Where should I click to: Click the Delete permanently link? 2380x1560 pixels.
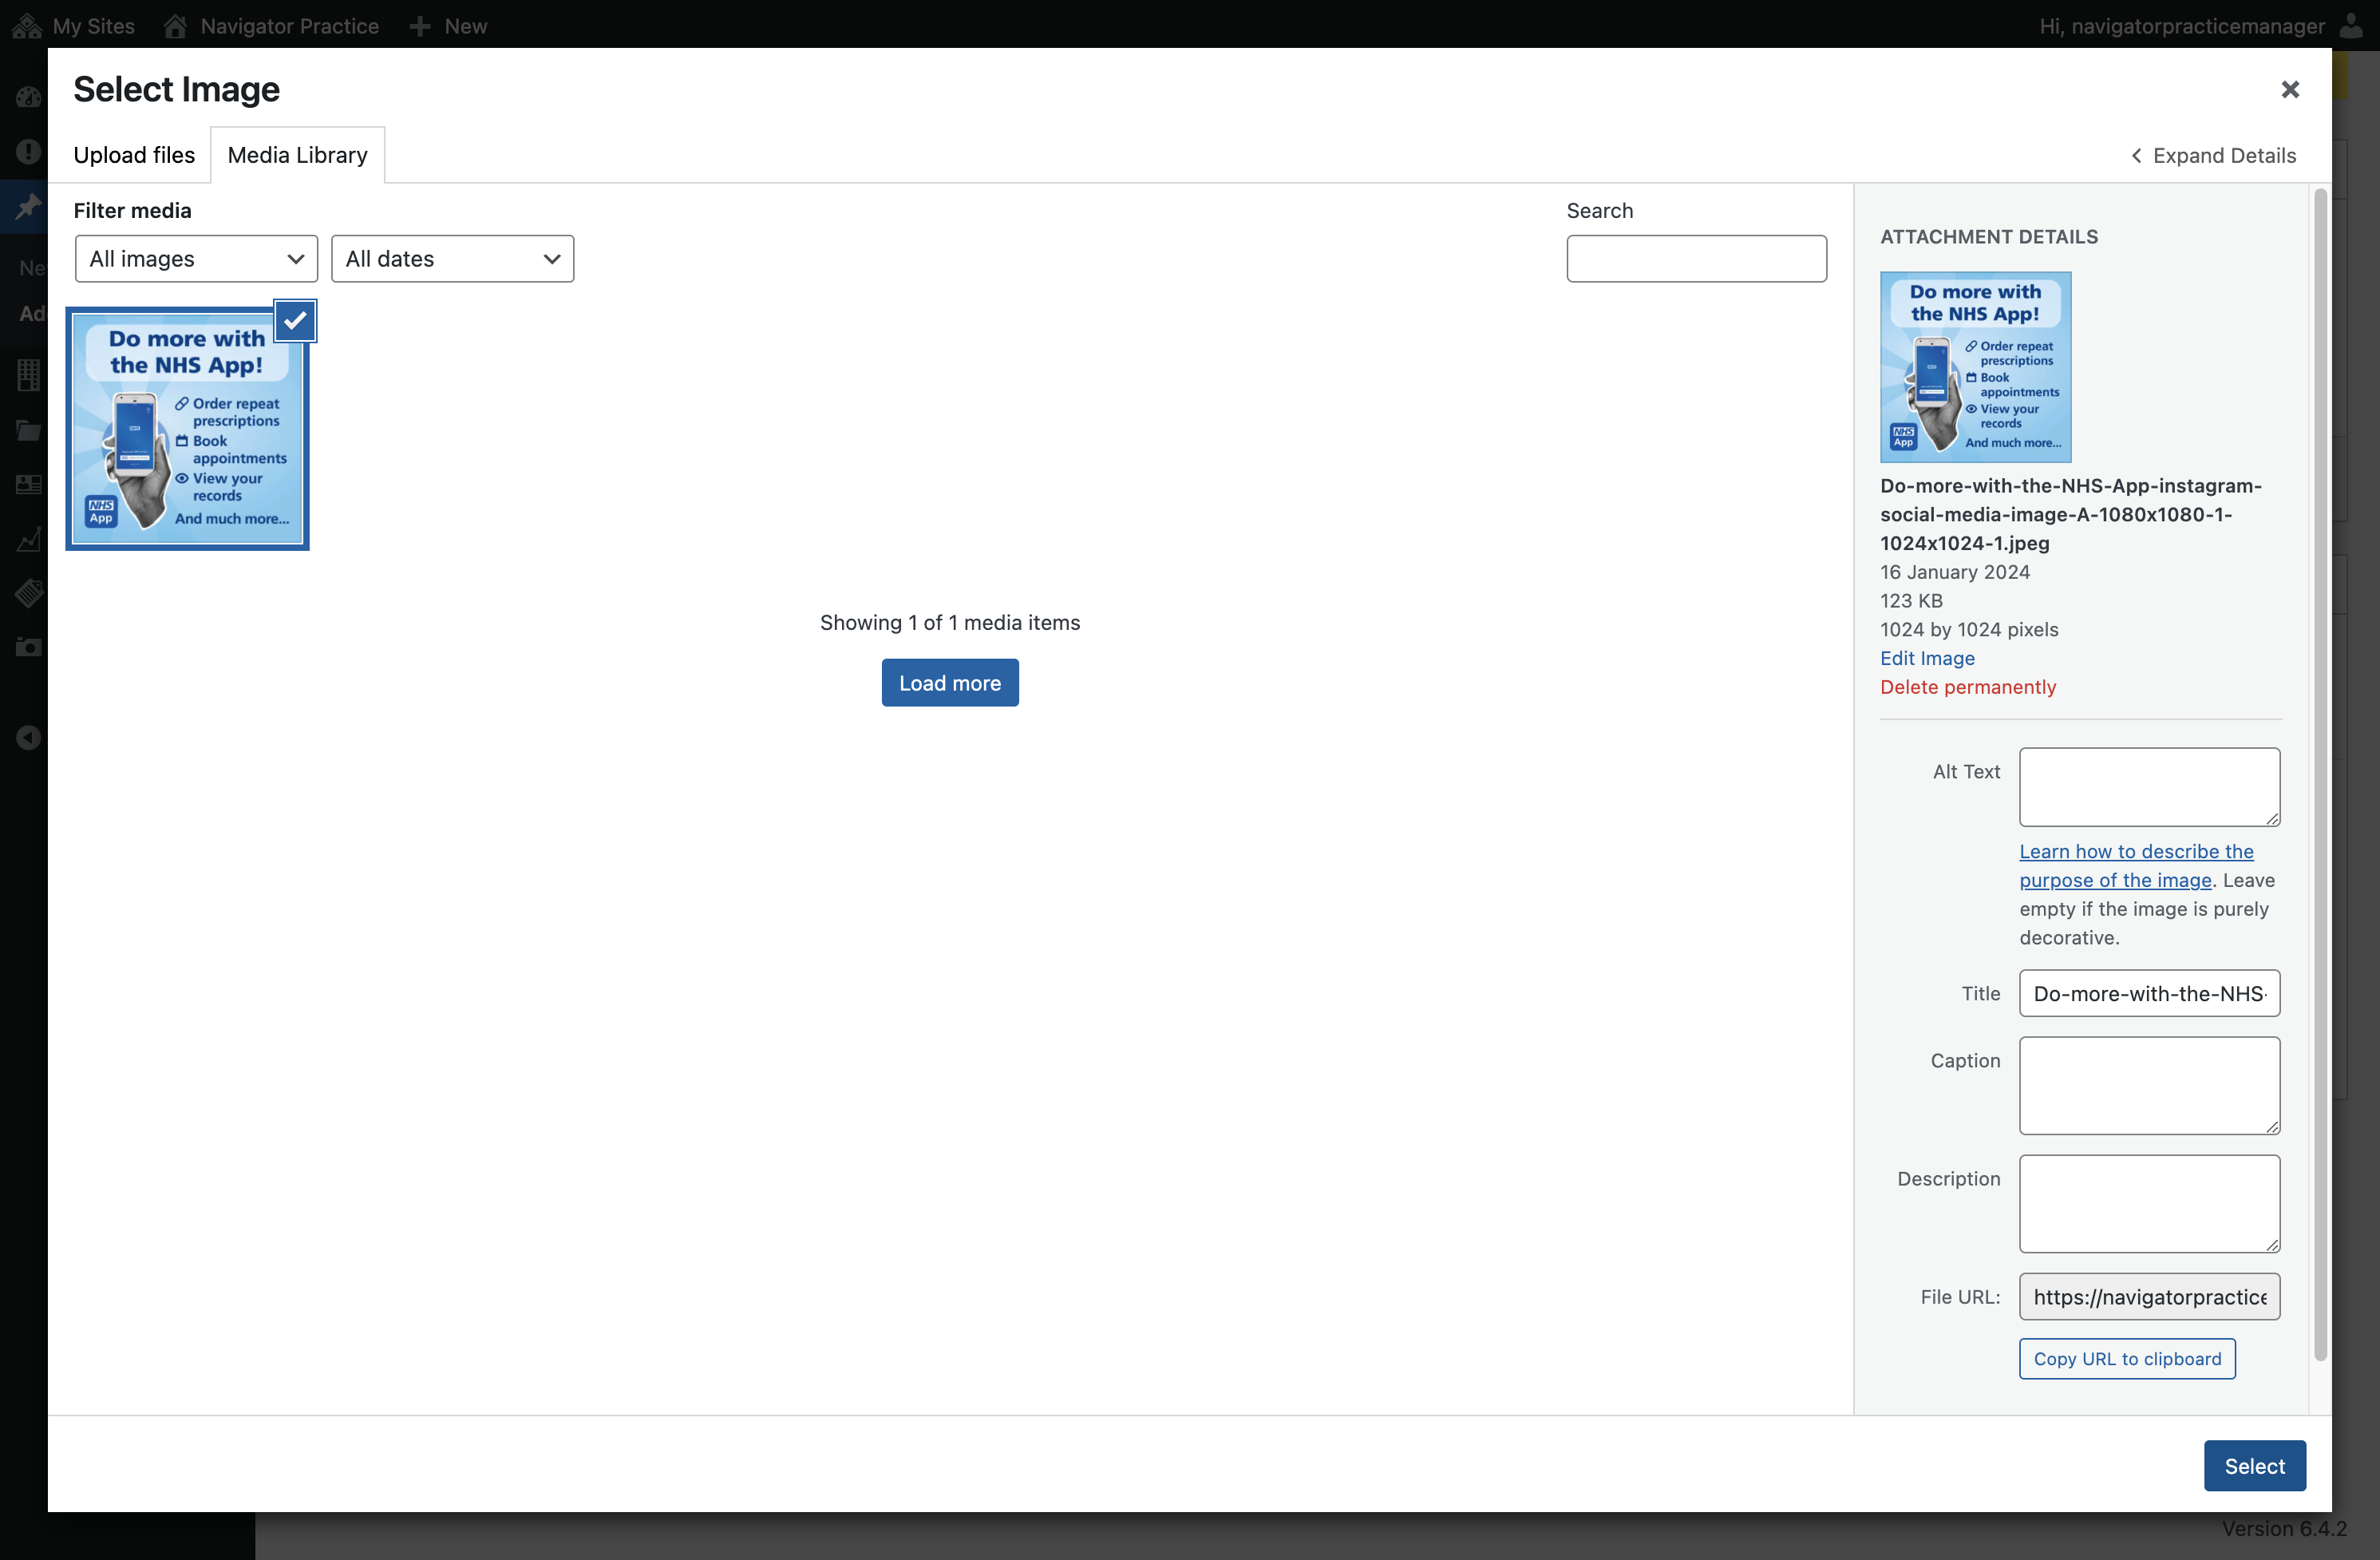[x=1968, y=687]
